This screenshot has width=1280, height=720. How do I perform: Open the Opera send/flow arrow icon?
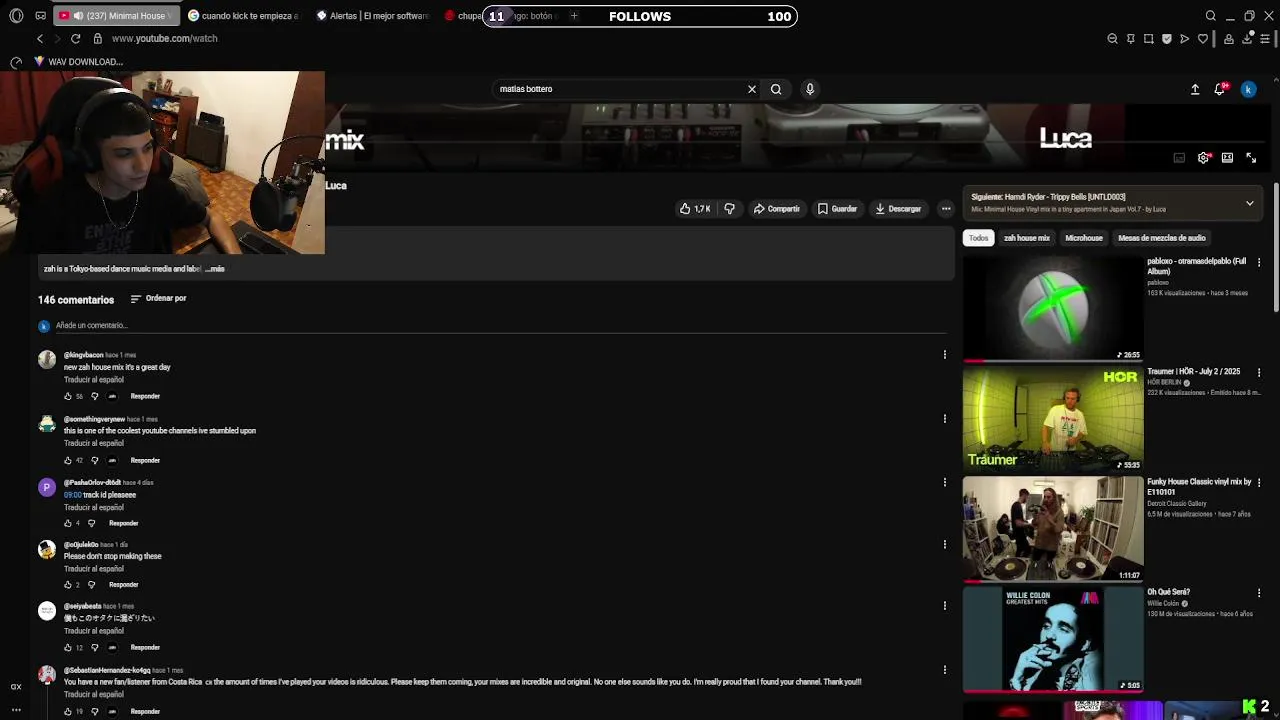(1185, 39)
